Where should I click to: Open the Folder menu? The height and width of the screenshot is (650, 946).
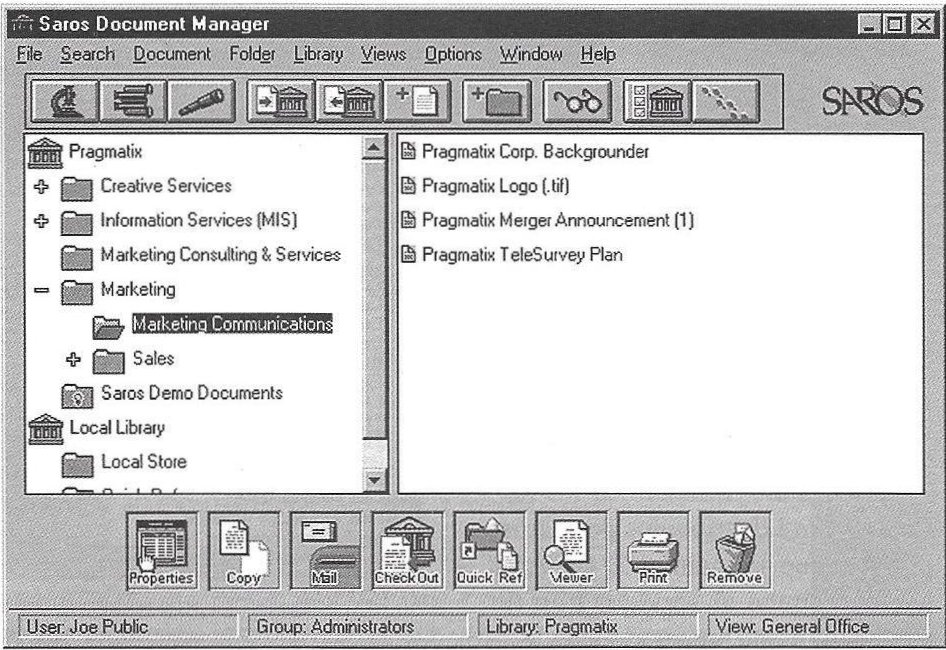point(252,54)
